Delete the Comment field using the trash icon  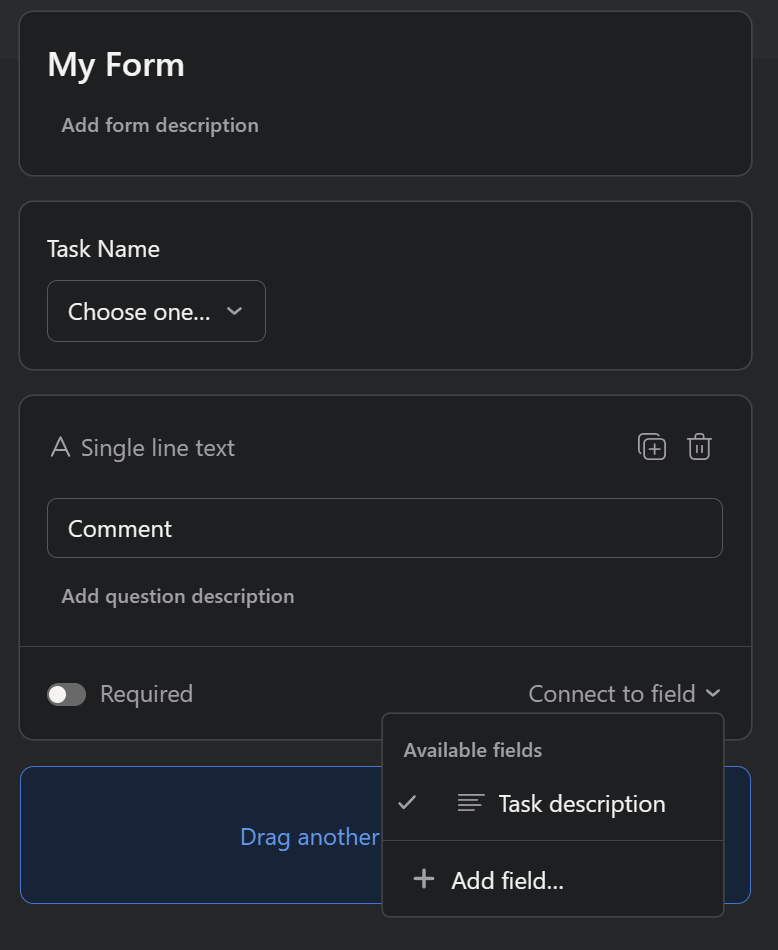pos(699,447)
